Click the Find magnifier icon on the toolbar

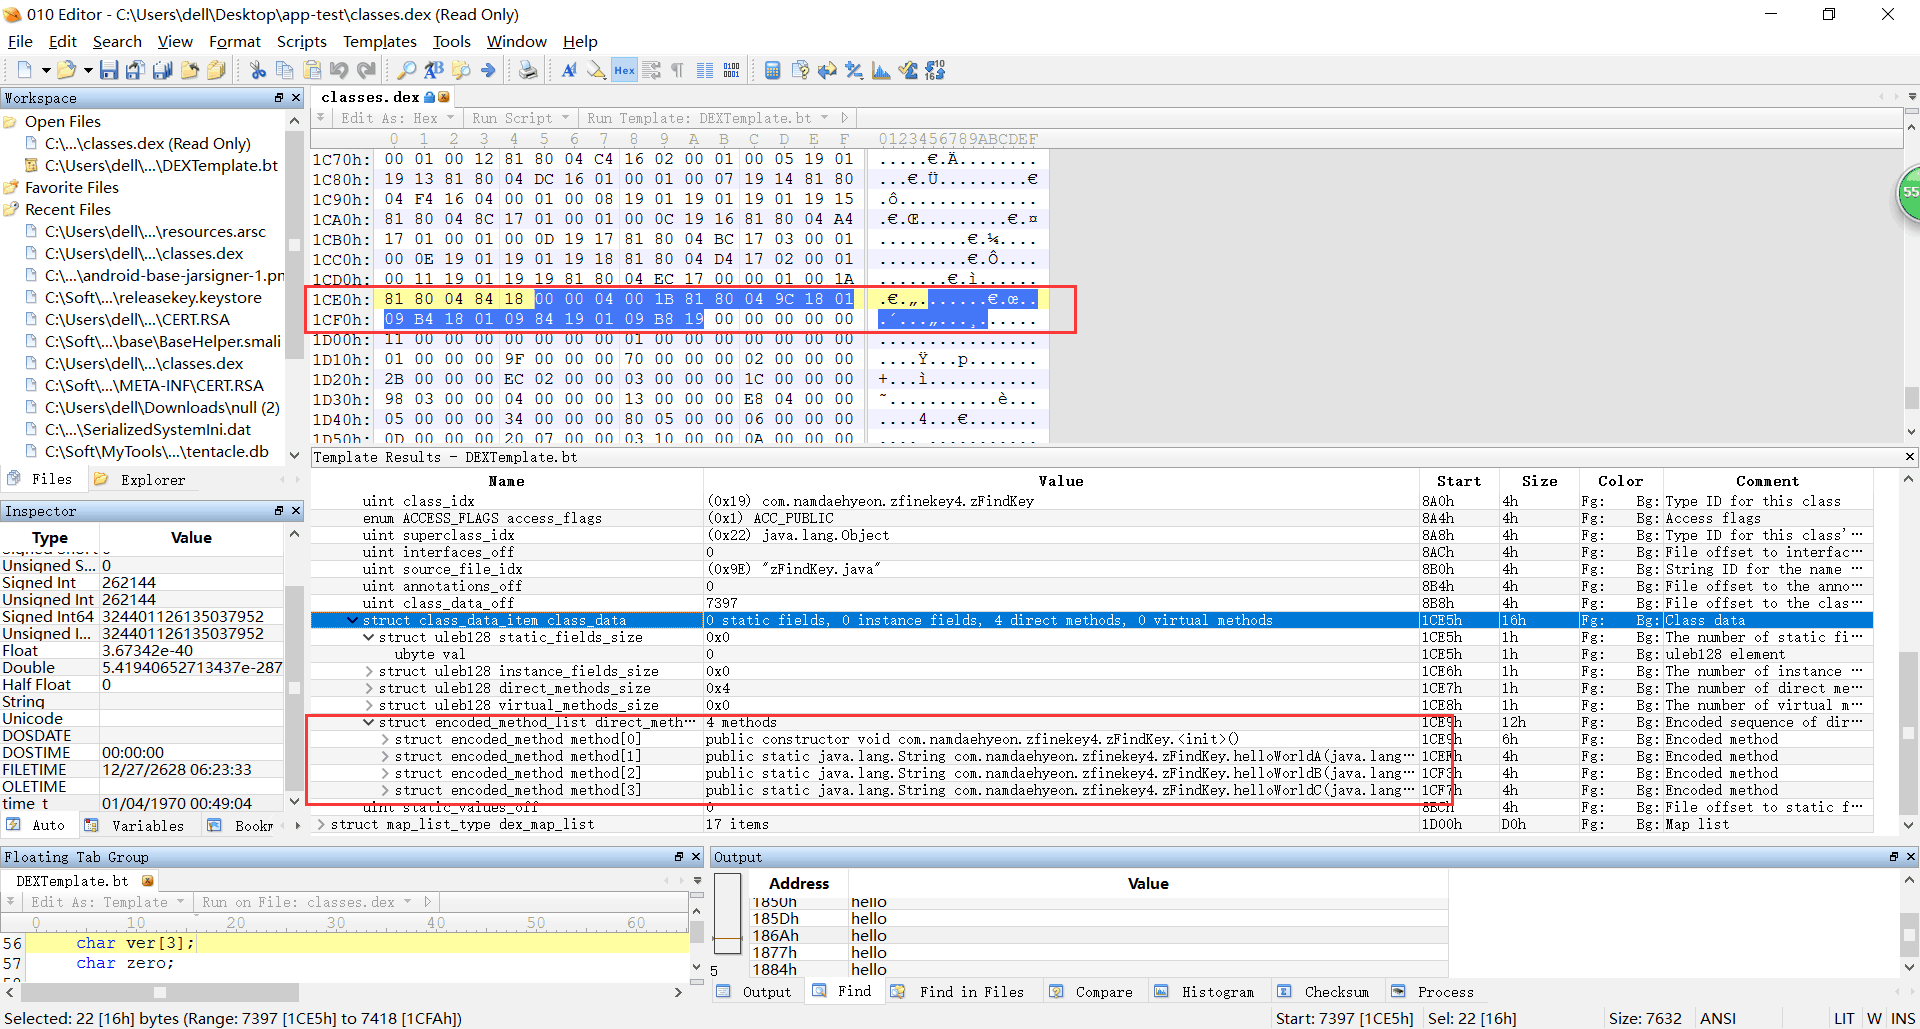coord(407,70)
